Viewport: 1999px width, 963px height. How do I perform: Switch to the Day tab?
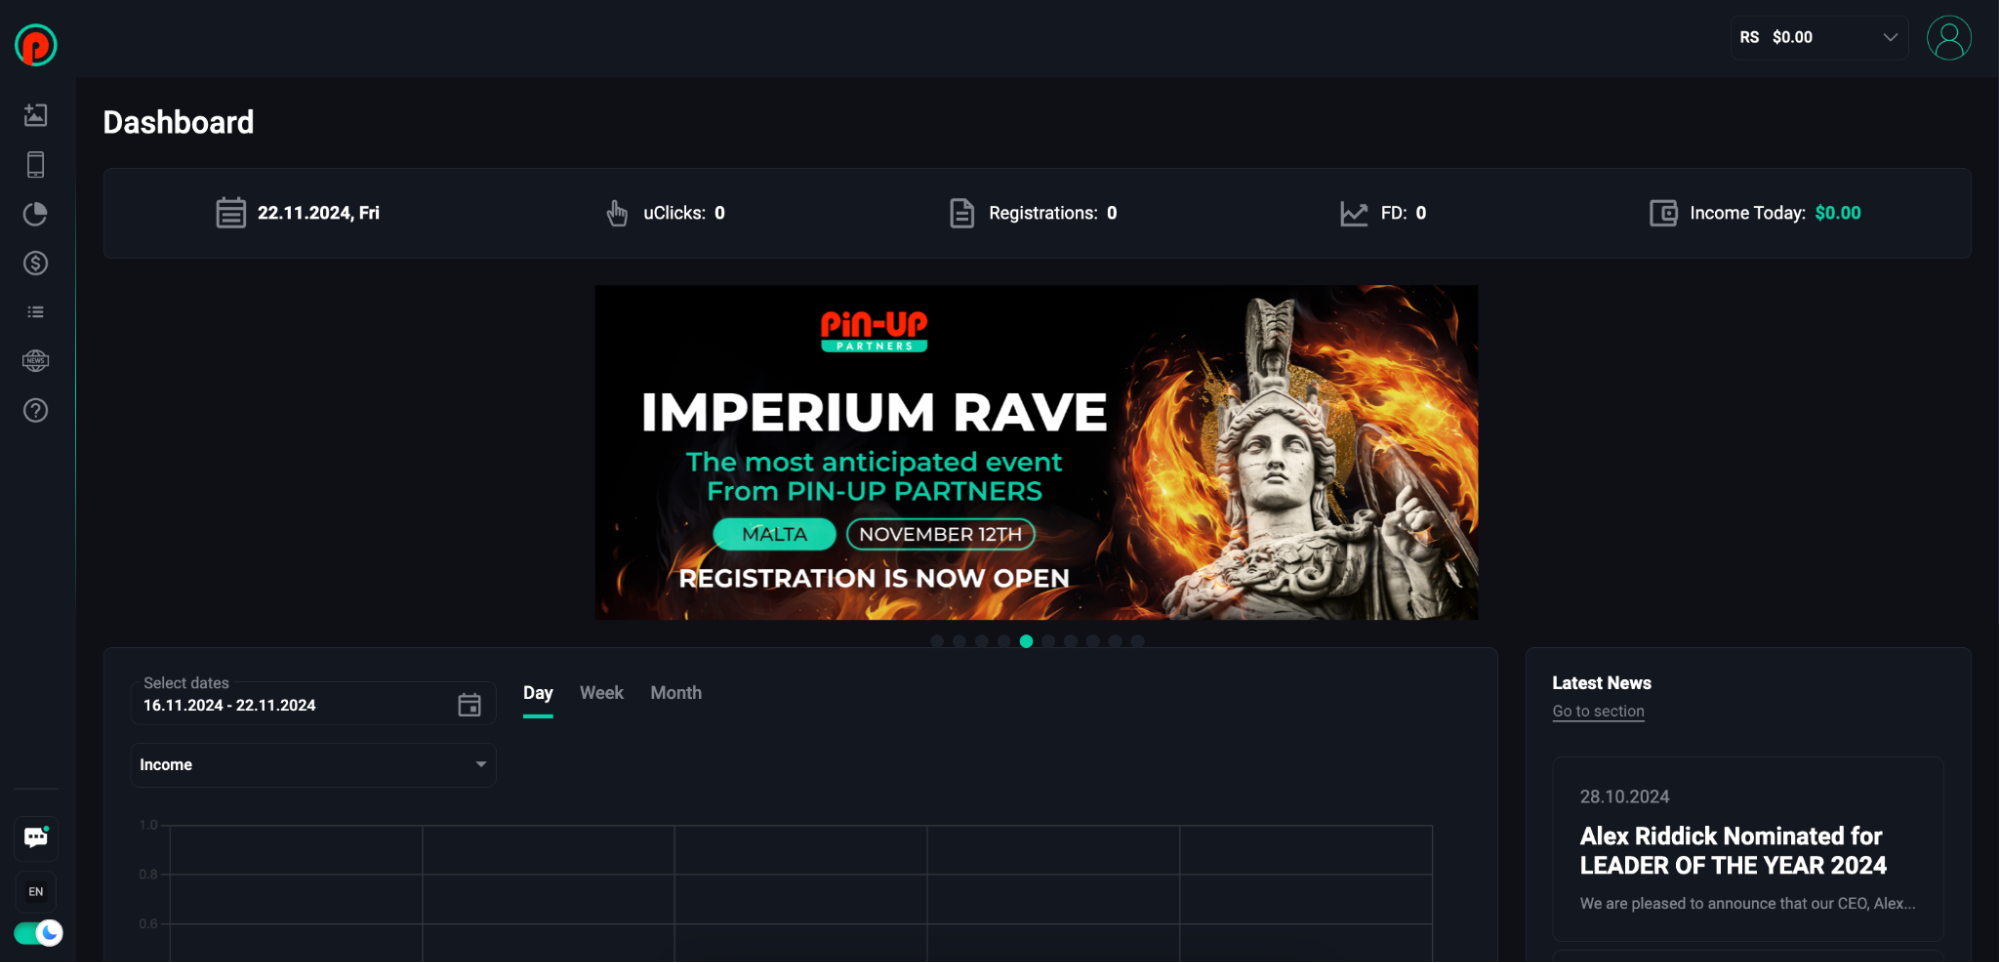coord(538,693)
